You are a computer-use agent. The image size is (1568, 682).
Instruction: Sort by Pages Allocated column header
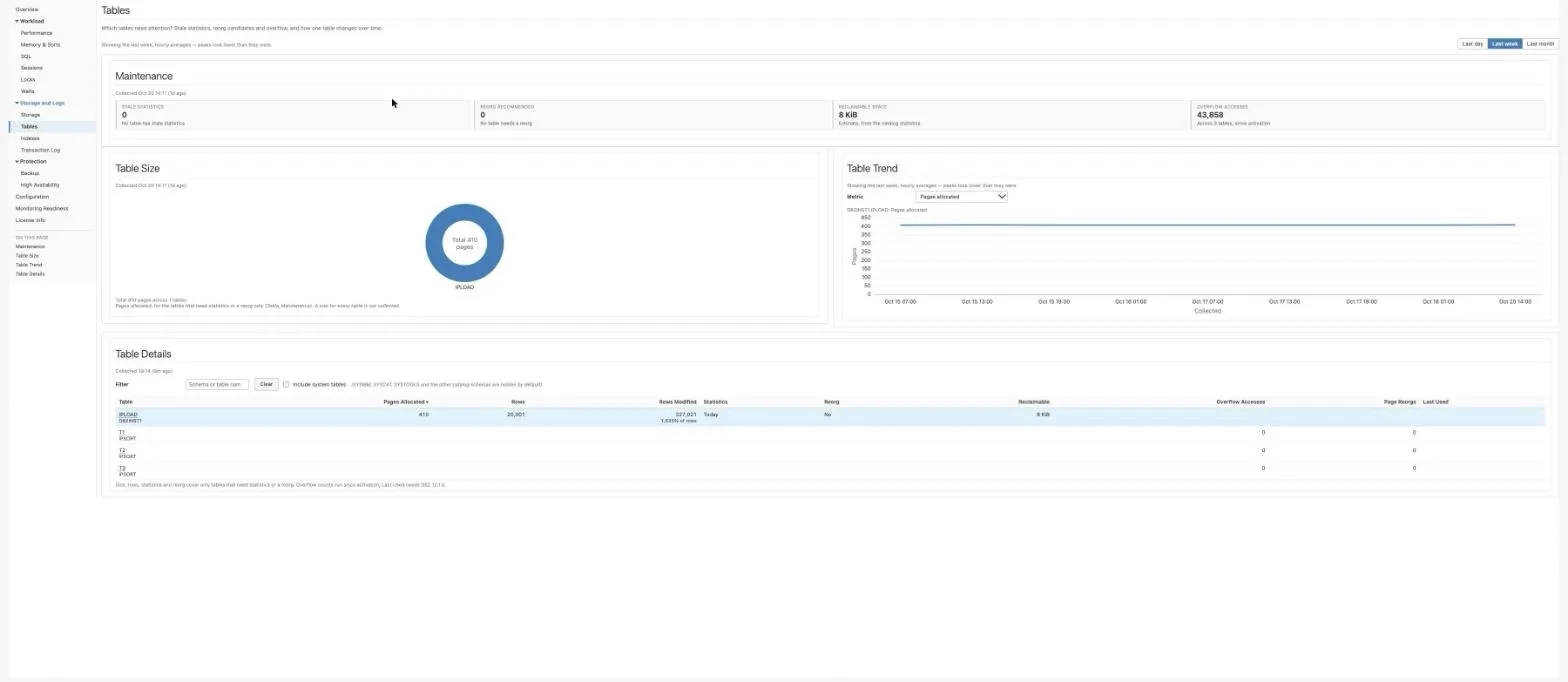[x=406, y=402]
